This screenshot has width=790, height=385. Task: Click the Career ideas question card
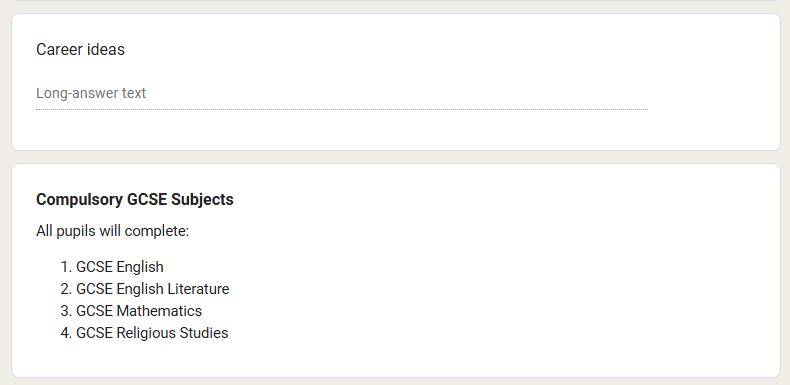pyautogui.click(x=396, y=82)
